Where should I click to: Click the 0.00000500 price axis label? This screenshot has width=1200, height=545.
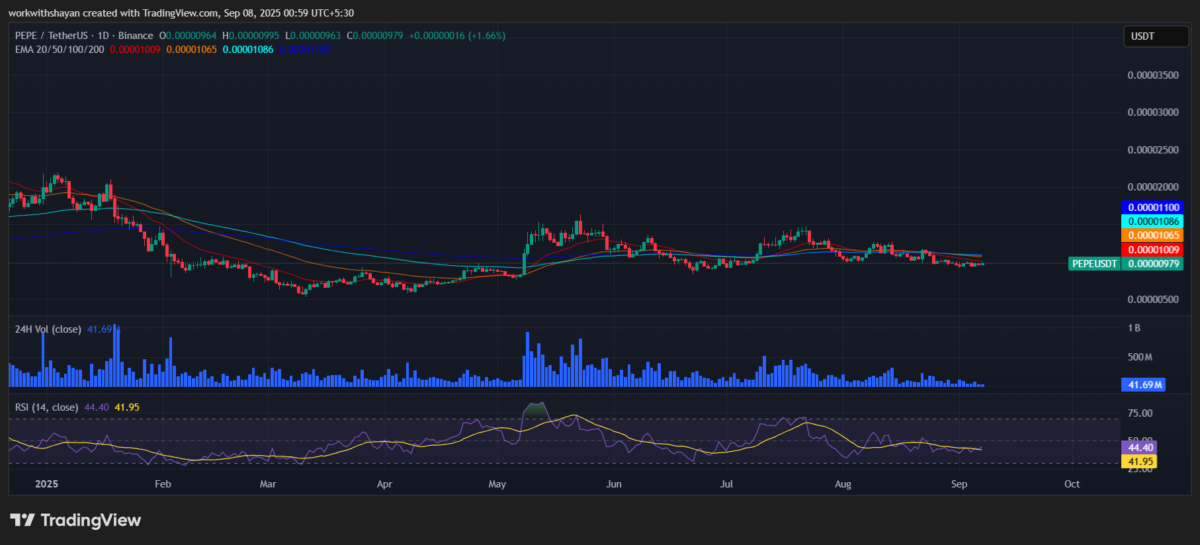(1153, 299)
